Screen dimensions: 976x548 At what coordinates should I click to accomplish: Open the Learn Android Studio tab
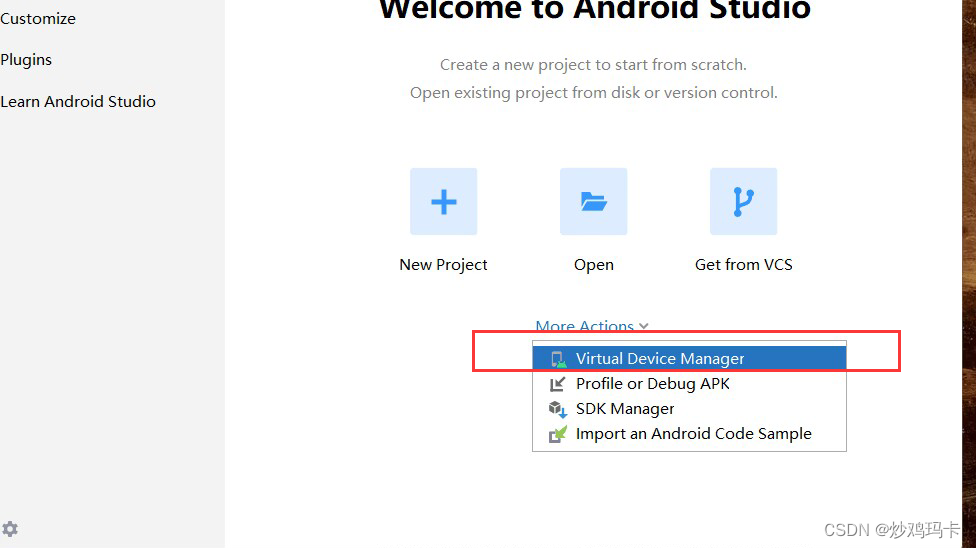click(x=78, y=102)
